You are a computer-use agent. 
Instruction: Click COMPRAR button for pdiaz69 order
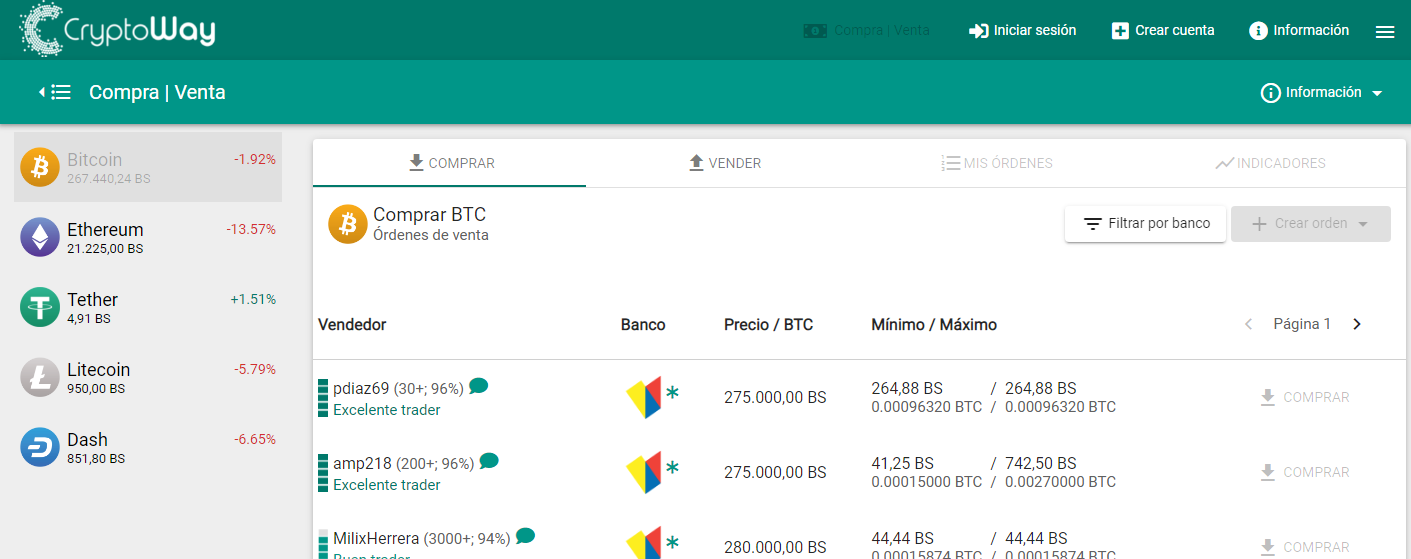(x=1305, y=397)
